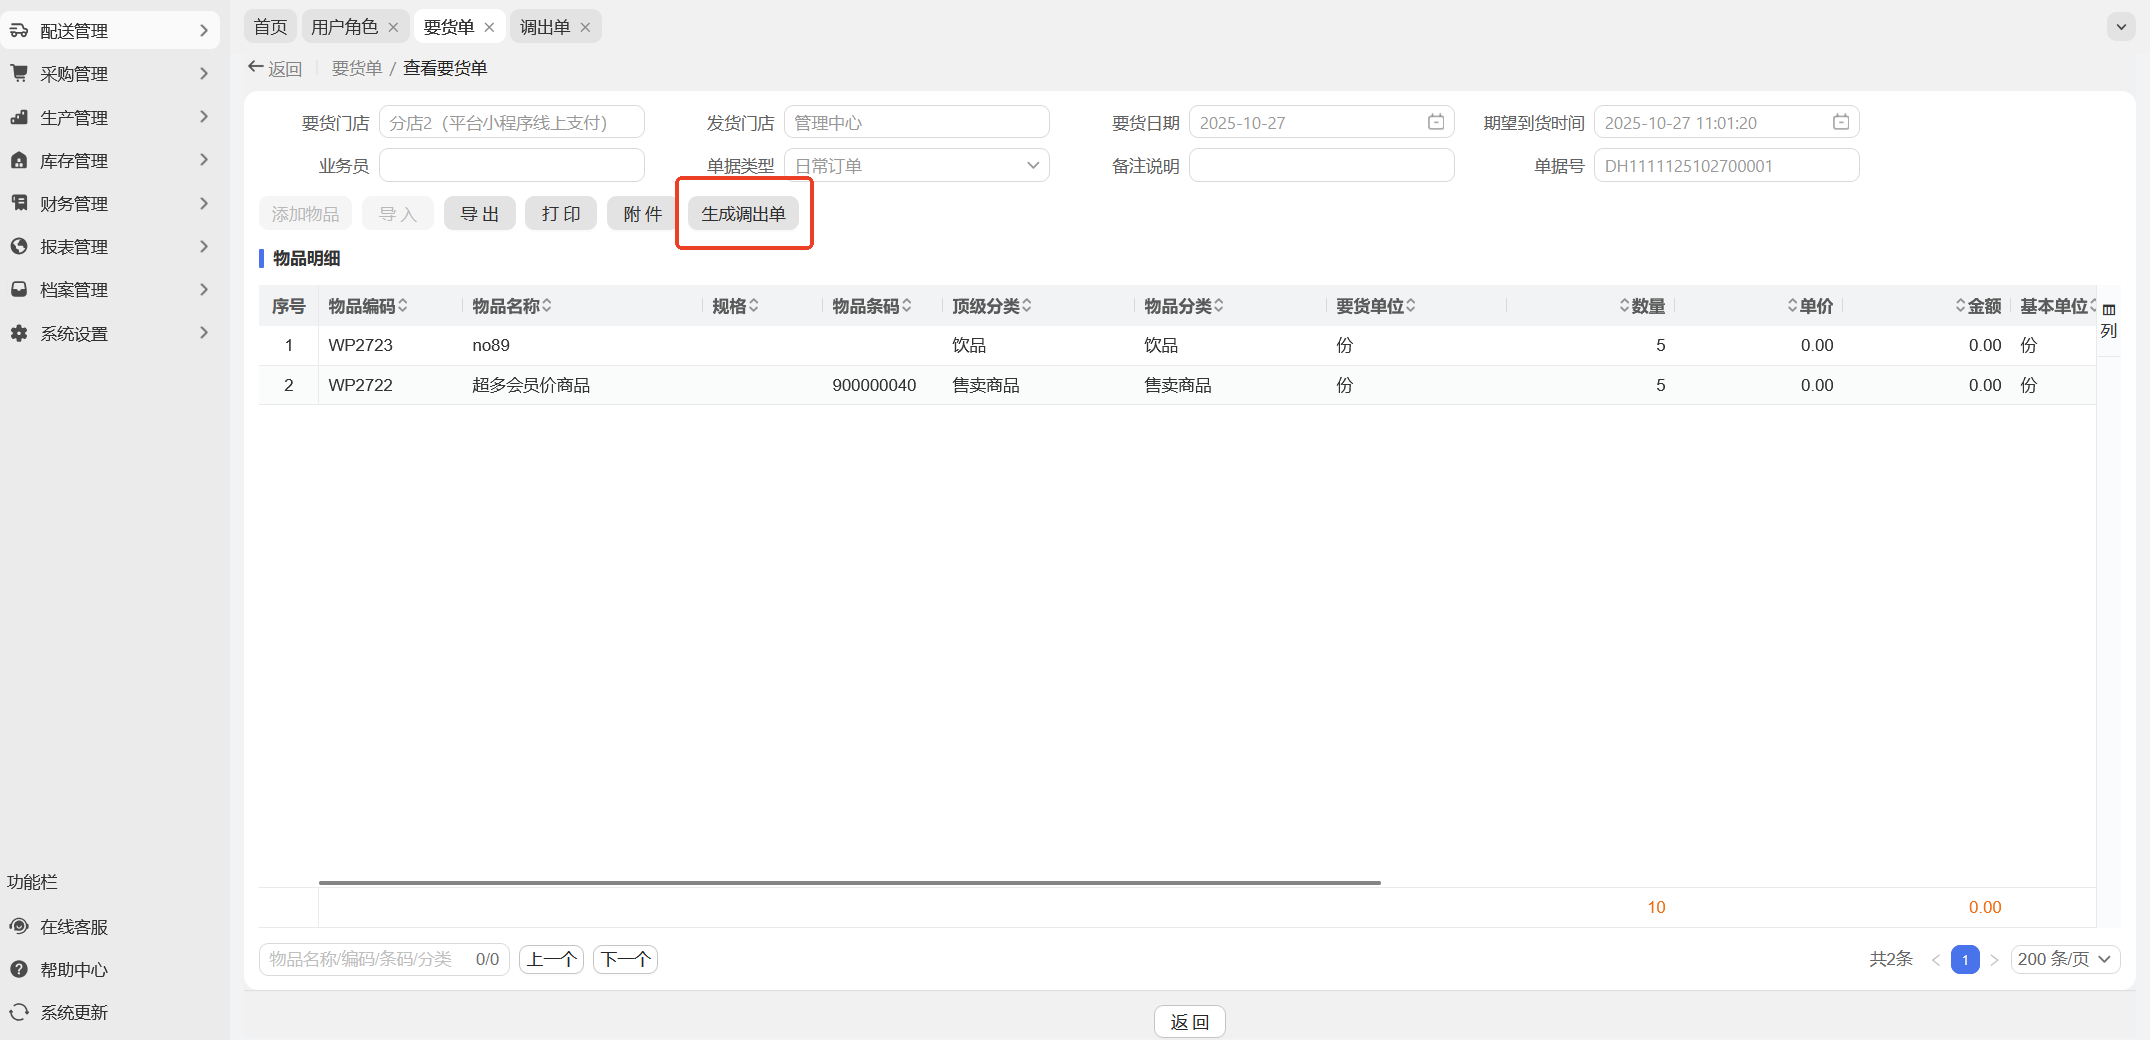2150x1040 pixels.
Task: Open the 期望到货时间 calendar picker icon
Action: pyautogui.click(x=1841, y=122)
